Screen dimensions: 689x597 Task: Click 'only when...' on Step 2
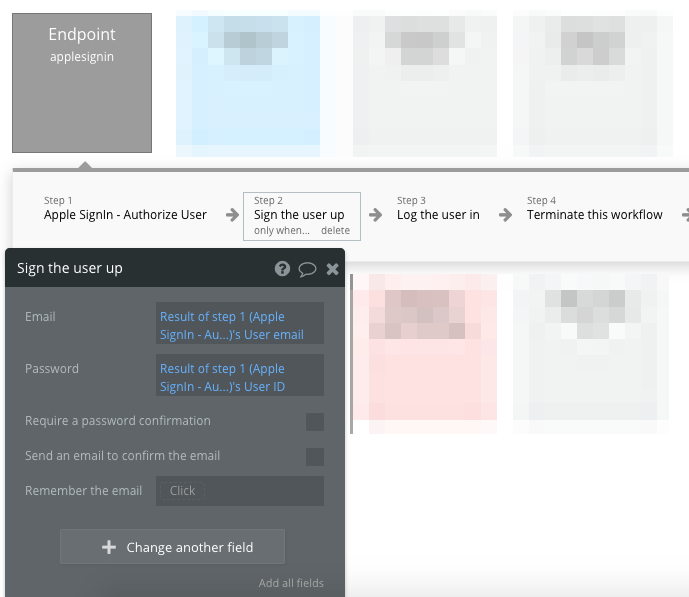(x=282, y=231)
